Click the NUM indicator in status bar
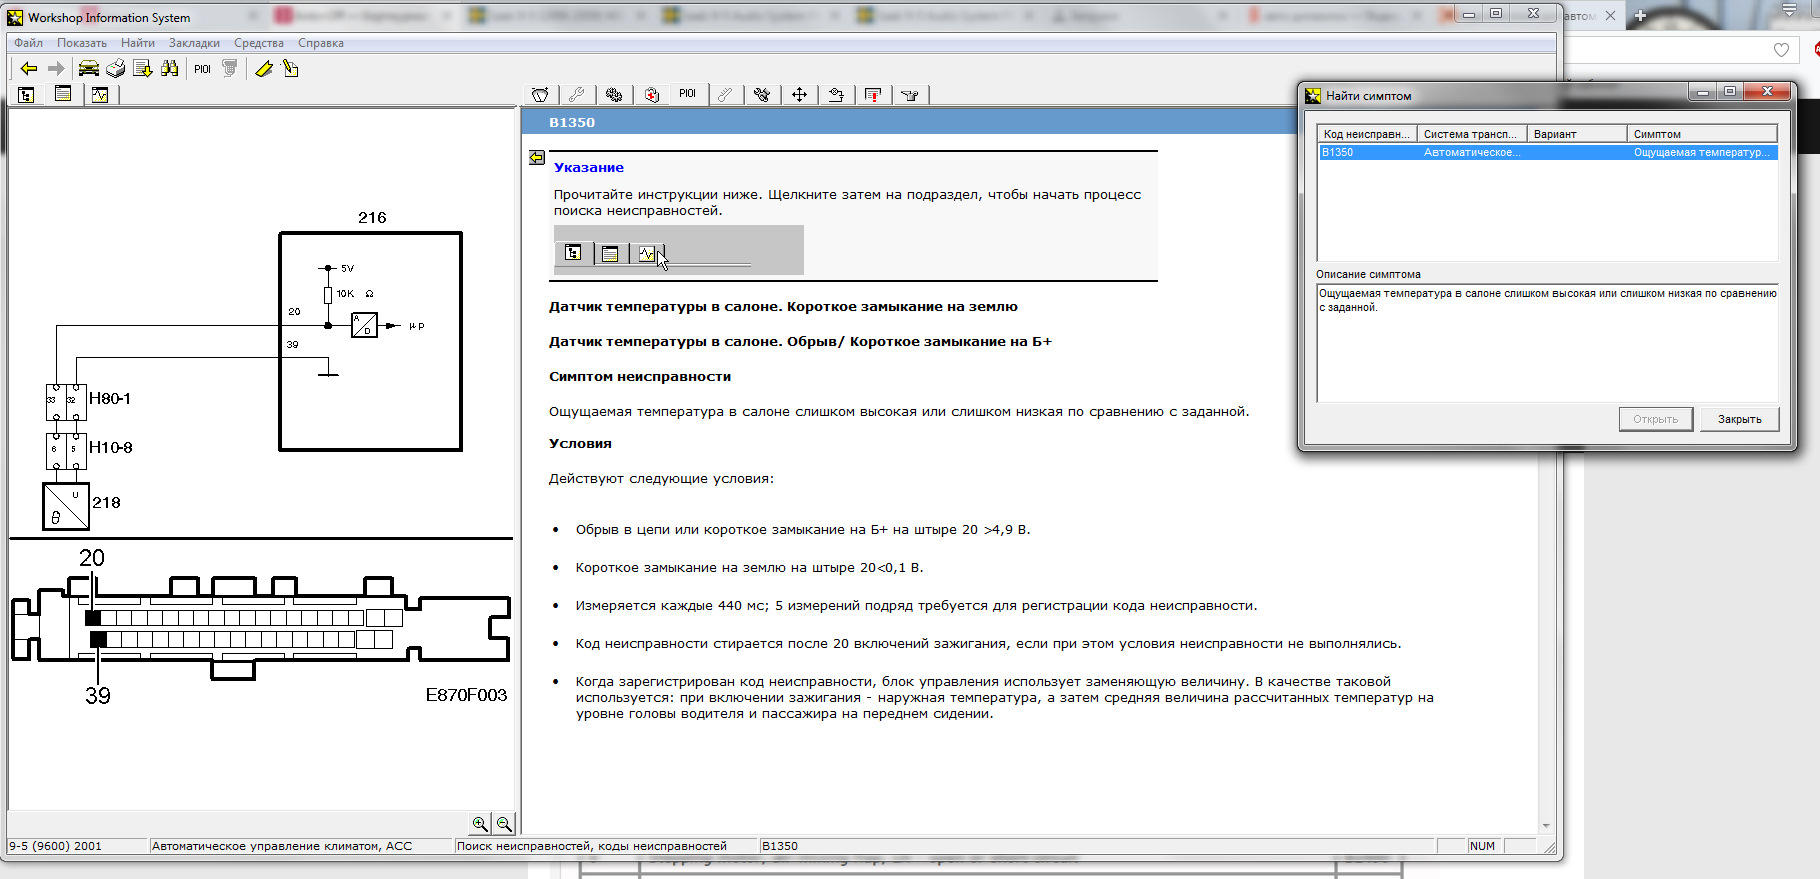The width and height of the screenshot is (1820, 879). [x=1483, y=846]
